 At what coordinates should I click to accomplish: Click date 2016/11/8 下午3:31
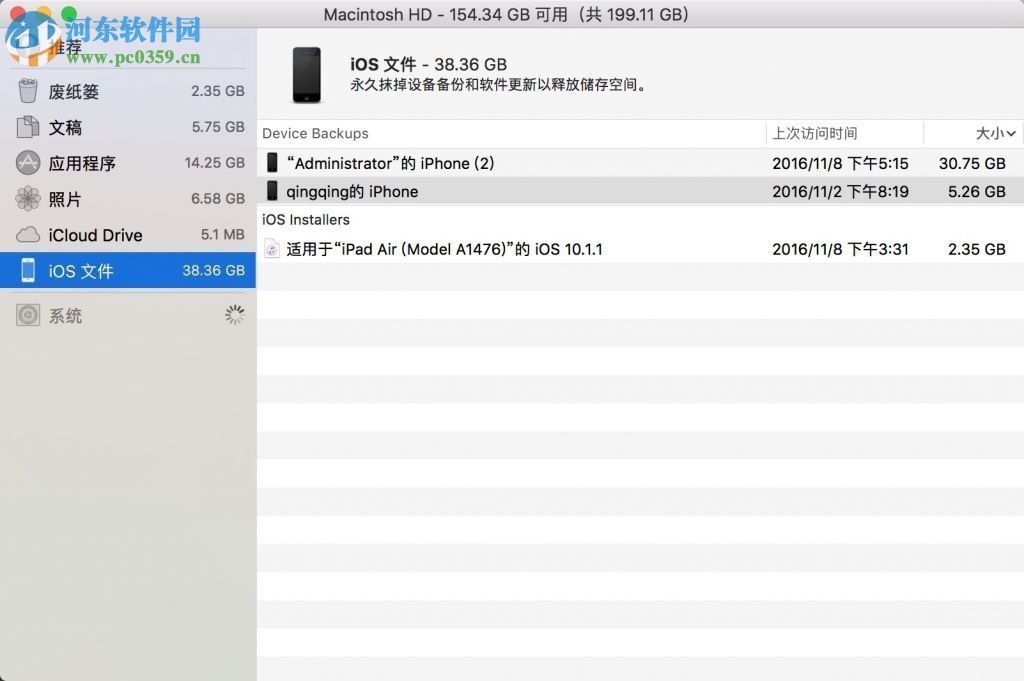tap(840, 249)
